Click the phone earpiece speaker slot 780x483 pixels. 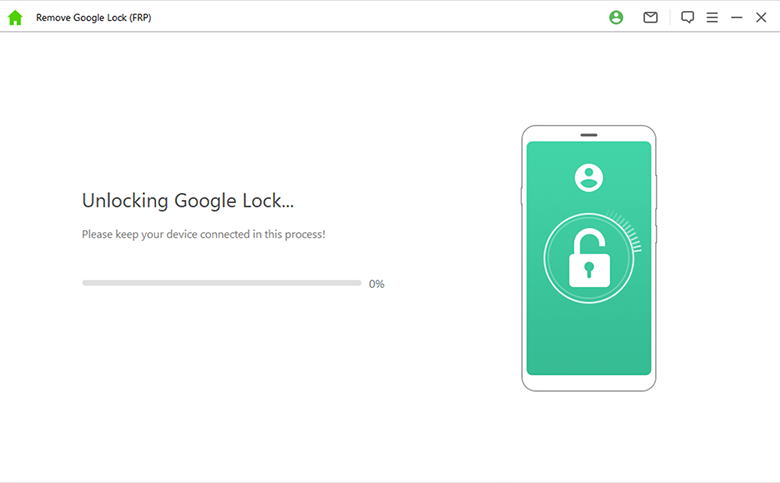click(588, 134)
